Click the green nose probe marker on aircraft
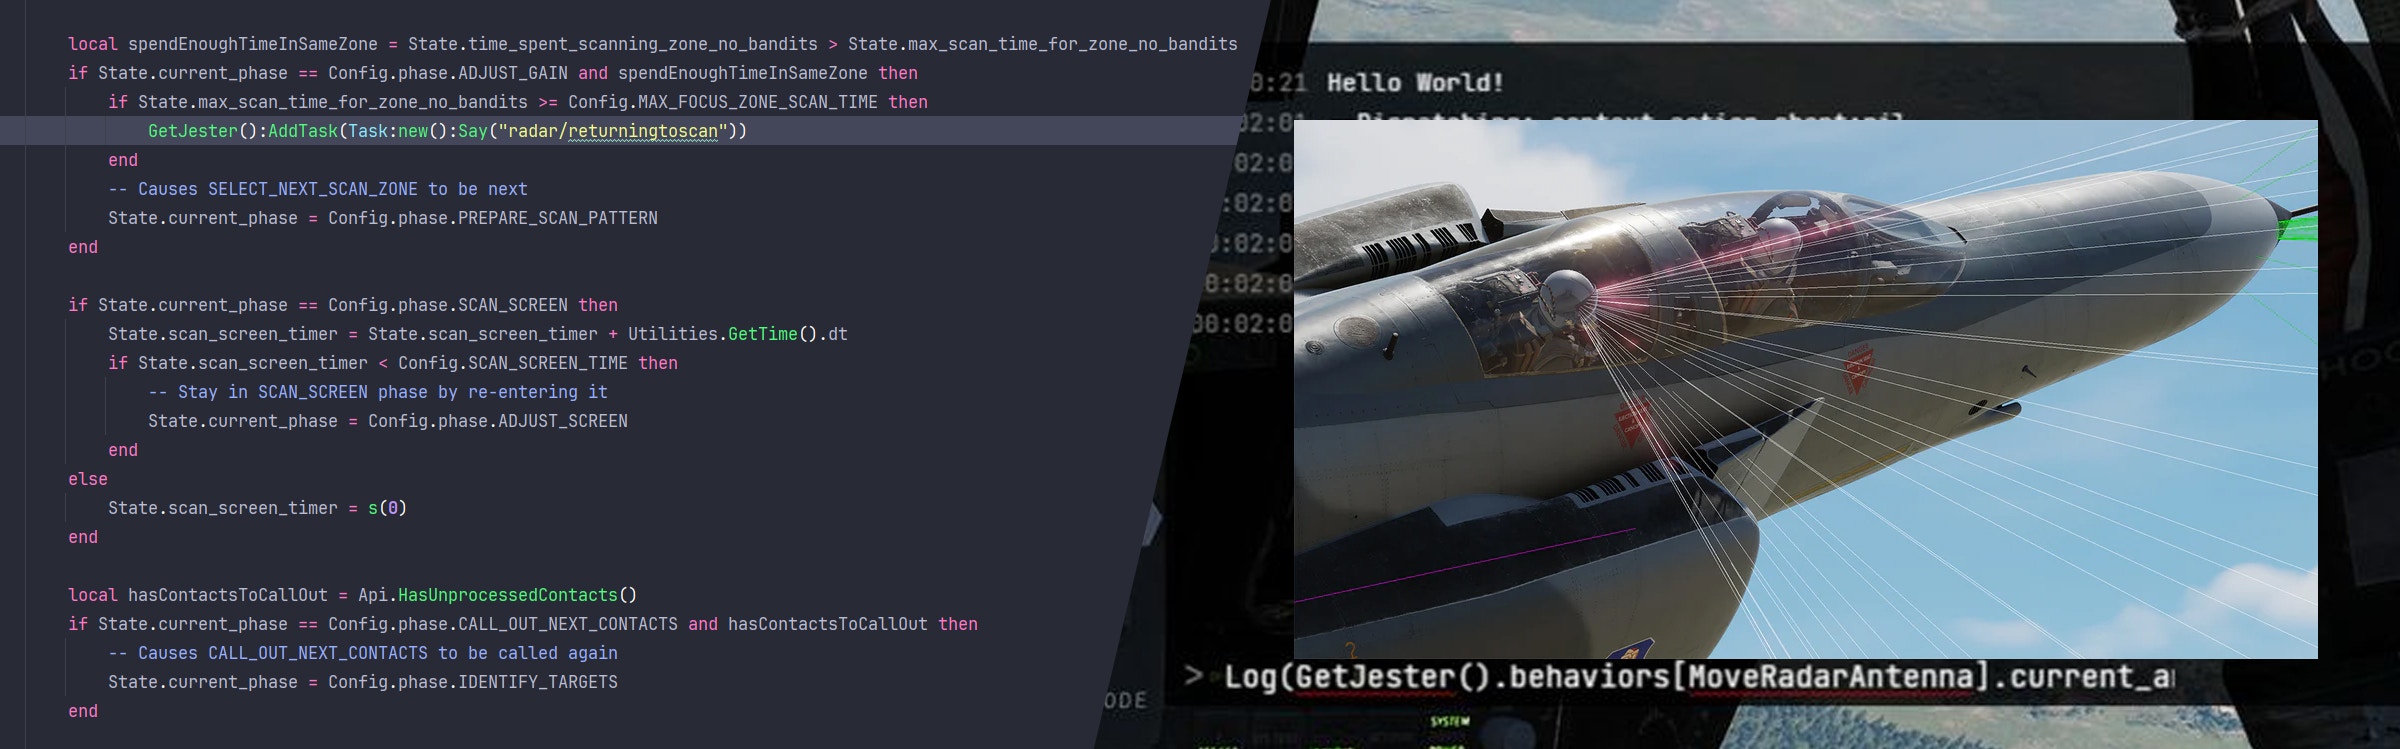 (x=2296, y=228)
